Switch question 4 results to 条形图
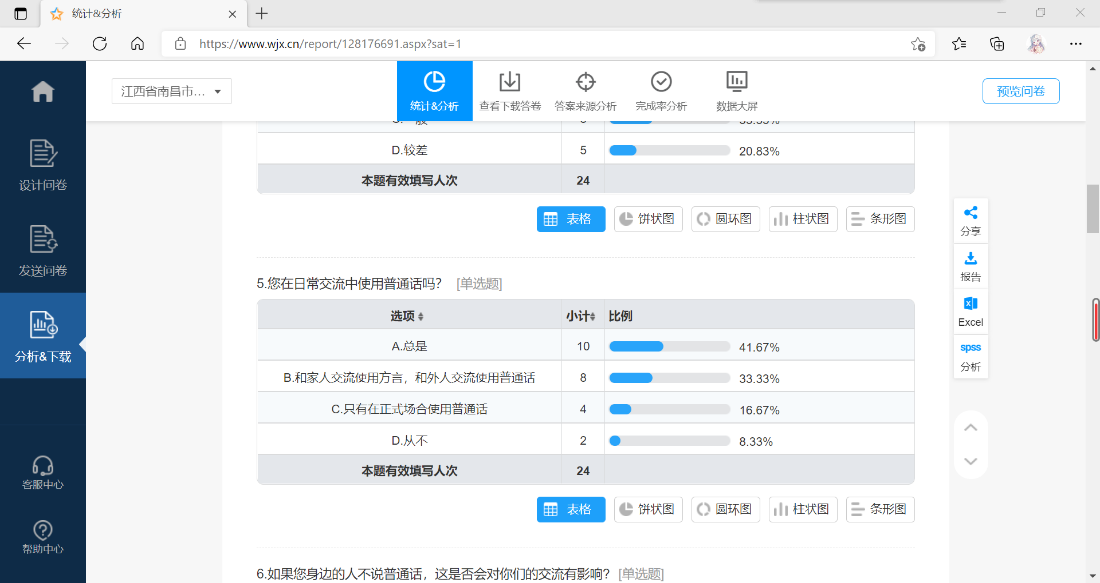This screenshot has width=1100, height=583. pos(880,219)
